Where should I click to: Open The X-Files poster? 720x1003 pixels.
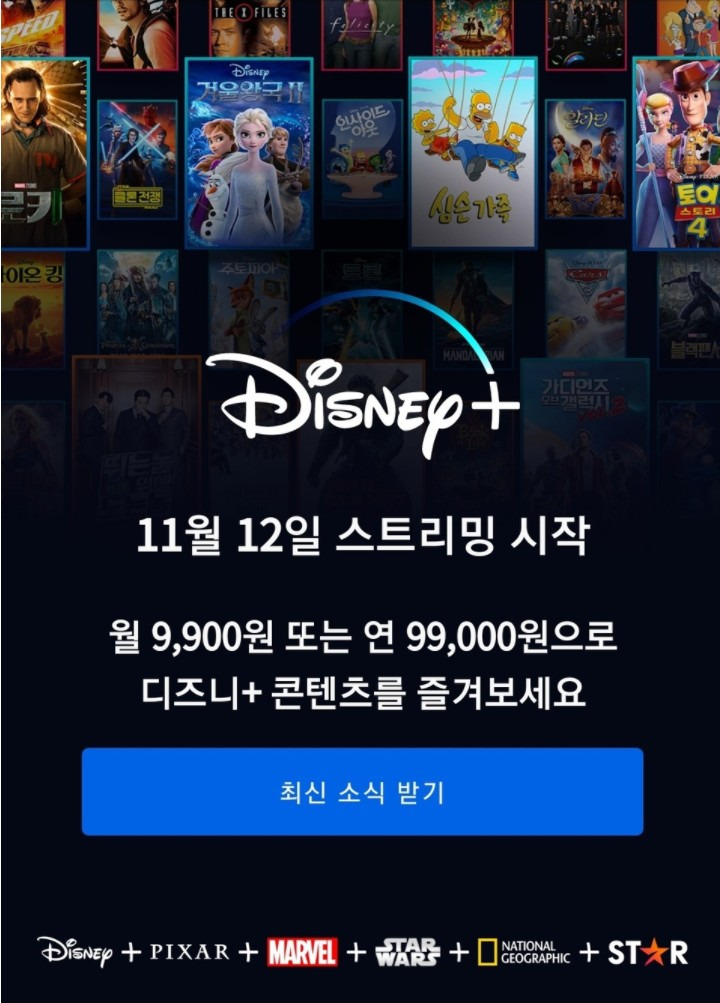(249, 28)
